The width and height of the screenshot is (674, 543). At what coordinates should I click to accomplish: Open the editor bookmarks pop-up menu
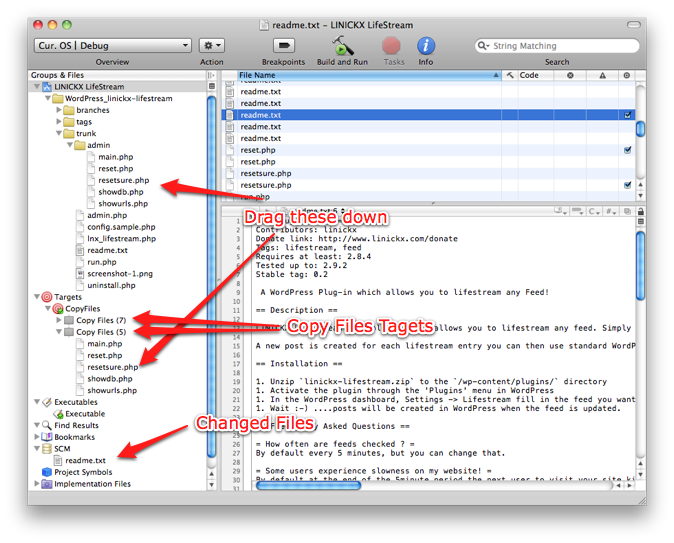tap(560, 211)
